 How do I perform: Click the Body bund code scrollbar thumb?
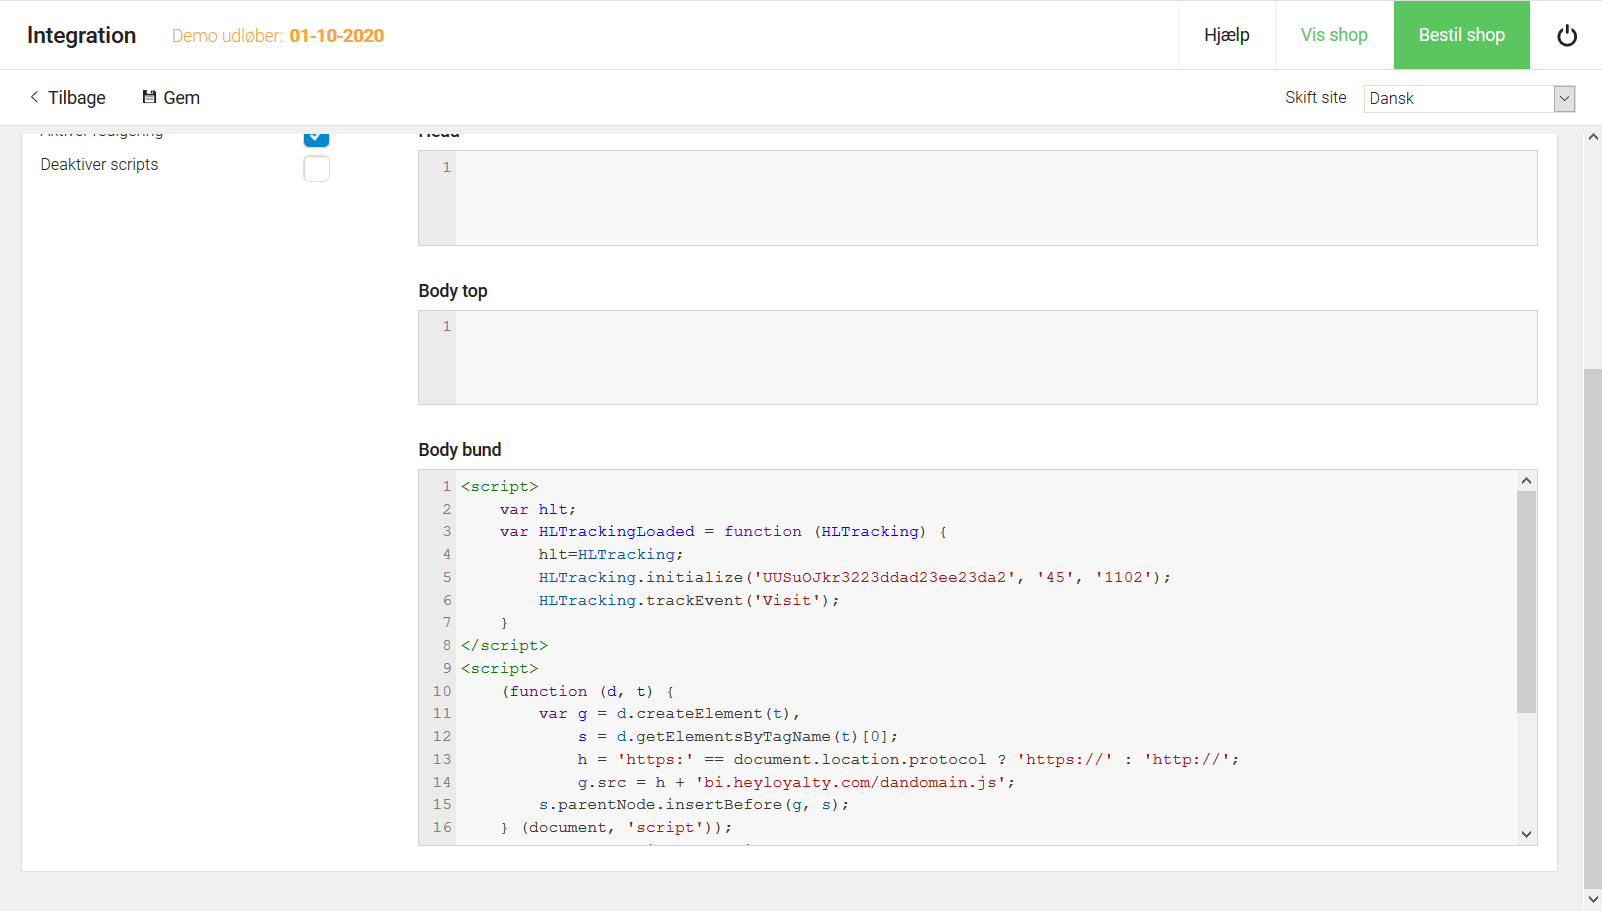pos(1526,601)
